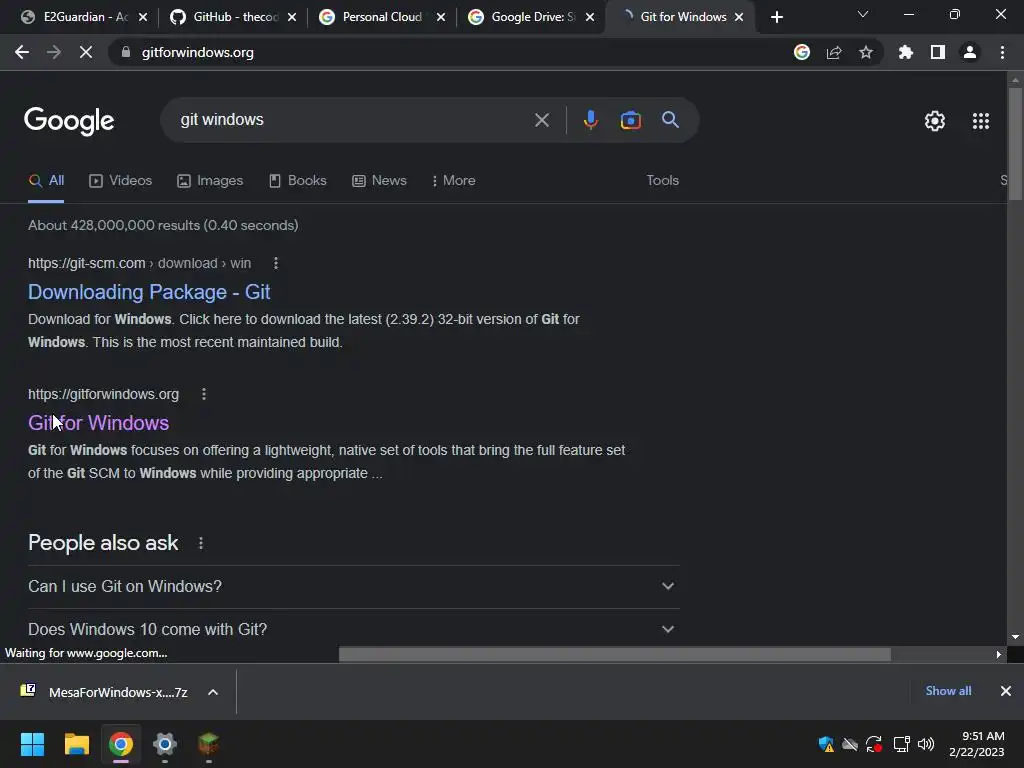The image size is (1024, 768).
Task: Click the share page icon
Action: [834, 52]
